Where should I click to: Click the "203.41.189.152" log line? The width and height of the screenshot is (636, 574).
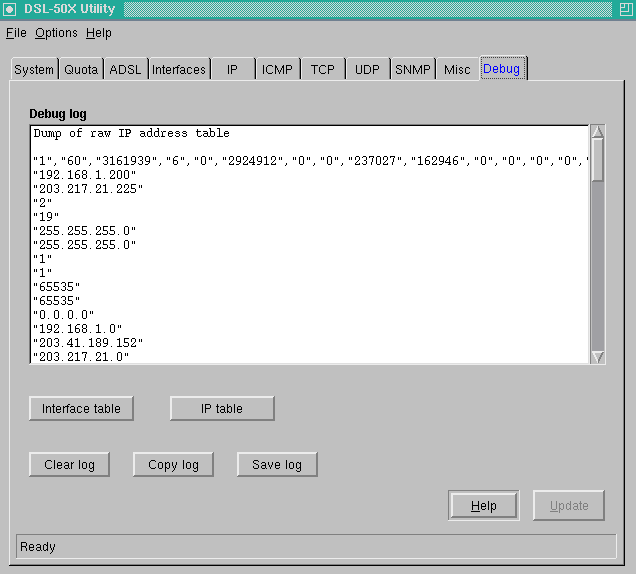click(x=88, y=343)
